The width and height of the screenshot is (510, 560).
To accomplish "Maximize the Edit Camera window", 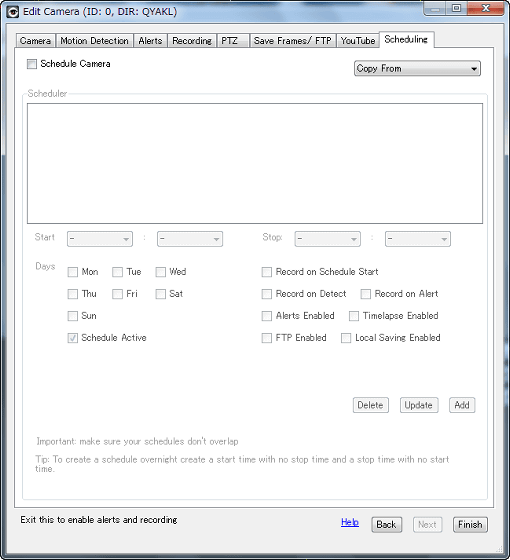I will click(456, 9).
